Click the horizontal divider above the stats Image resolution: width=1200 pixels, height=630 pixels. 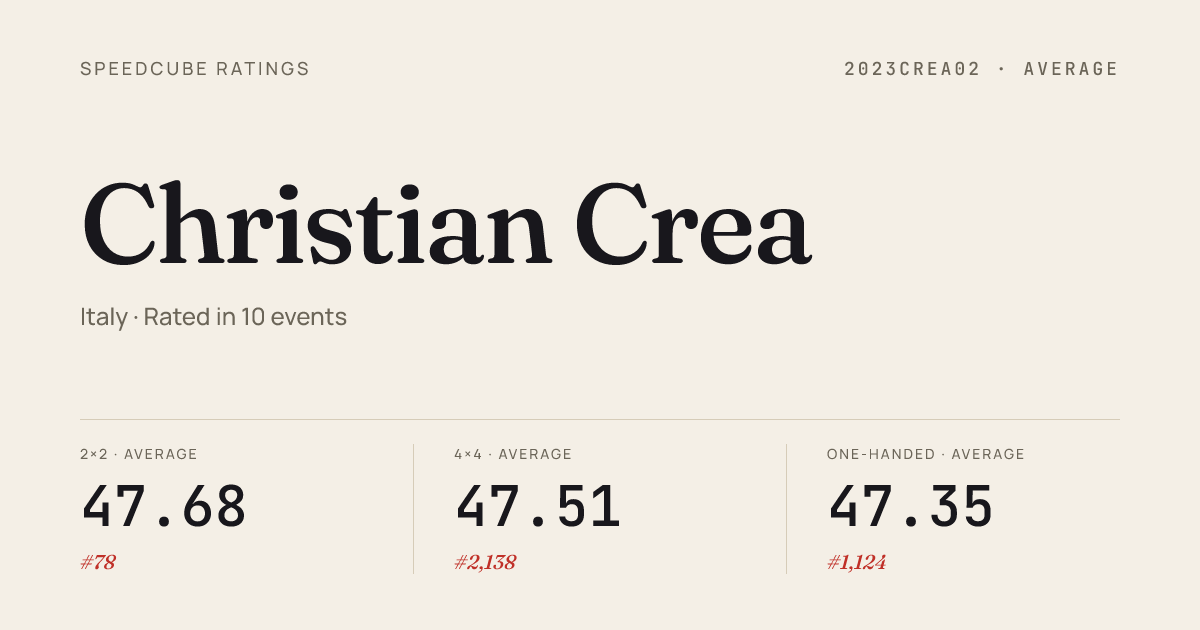[600, 419]
